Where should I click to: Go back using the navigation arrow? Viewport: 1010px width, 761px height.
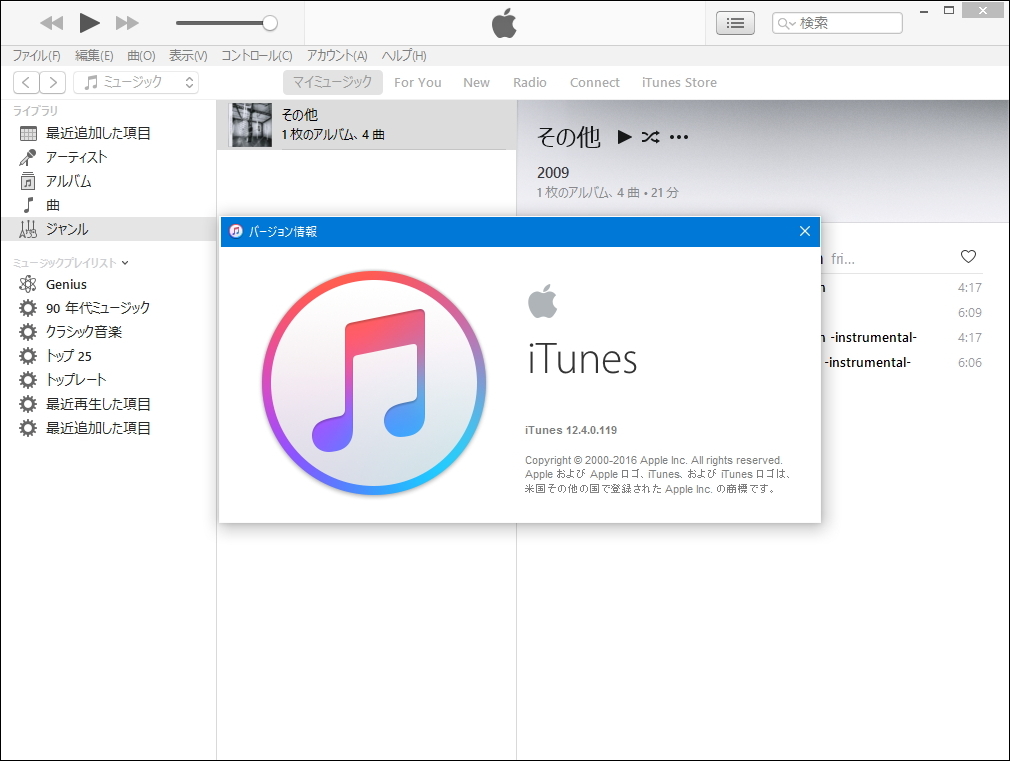[x=26, y=83]
